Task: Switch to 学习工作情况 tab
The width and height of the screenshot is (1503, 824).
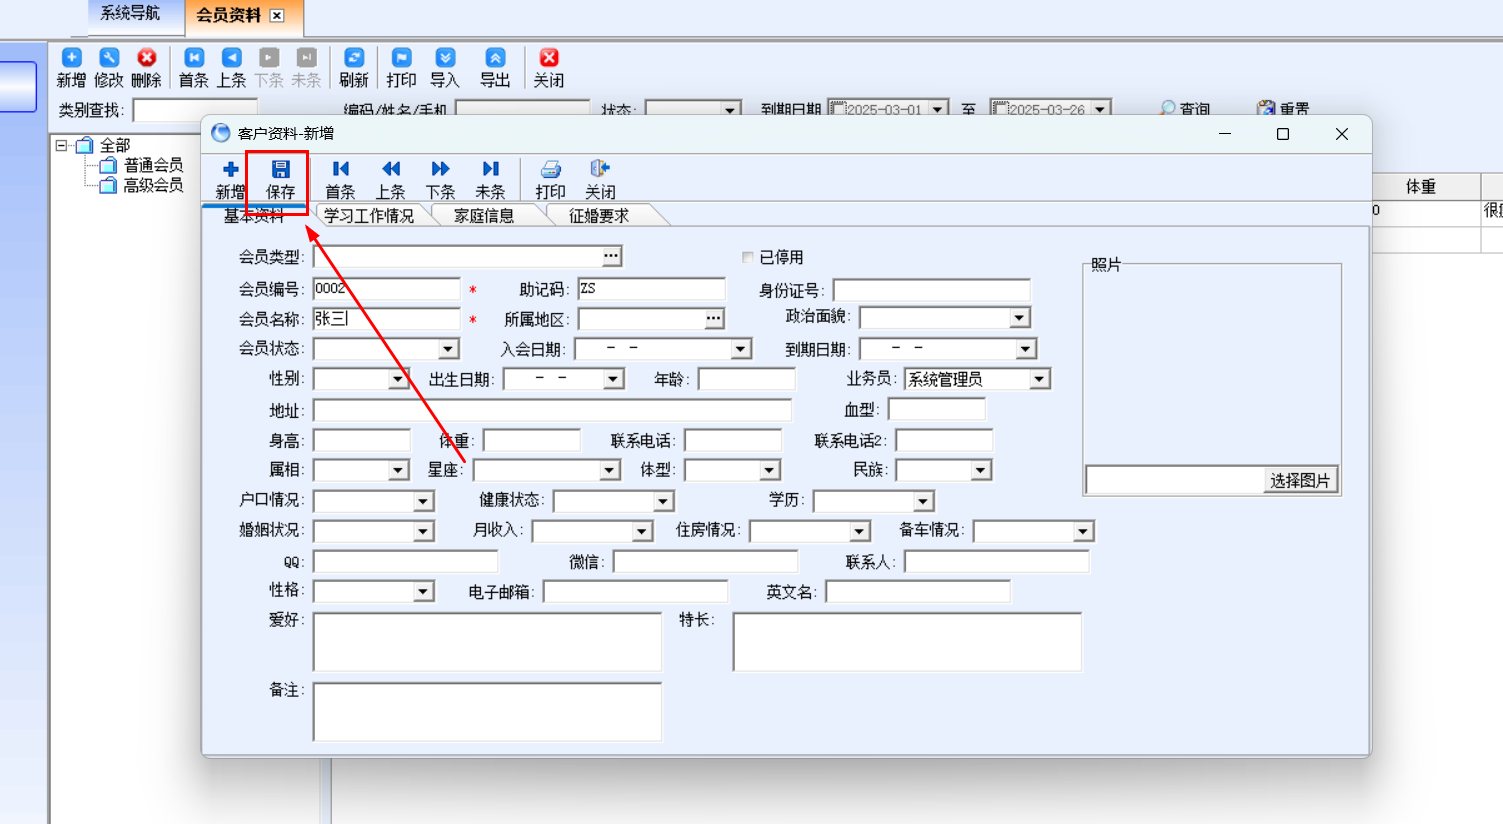Action: 369,215
